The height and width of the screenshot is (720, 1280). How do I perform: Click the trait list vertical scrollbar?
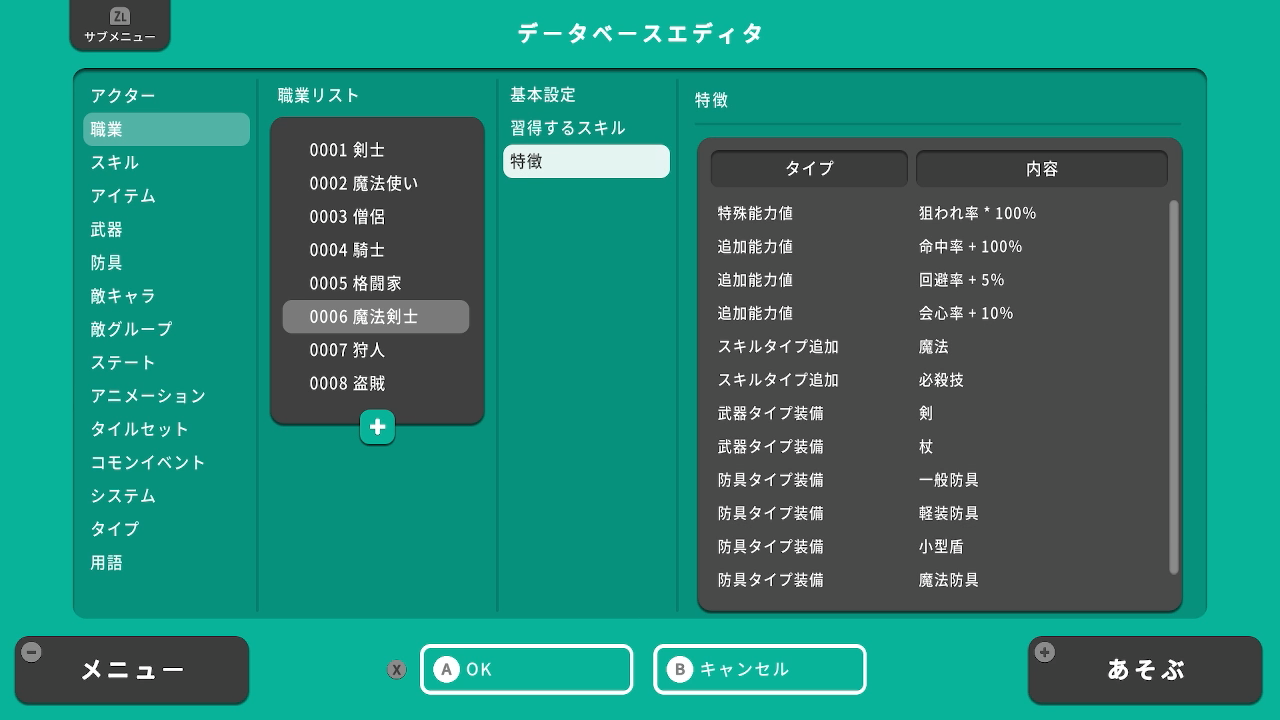1174,387
